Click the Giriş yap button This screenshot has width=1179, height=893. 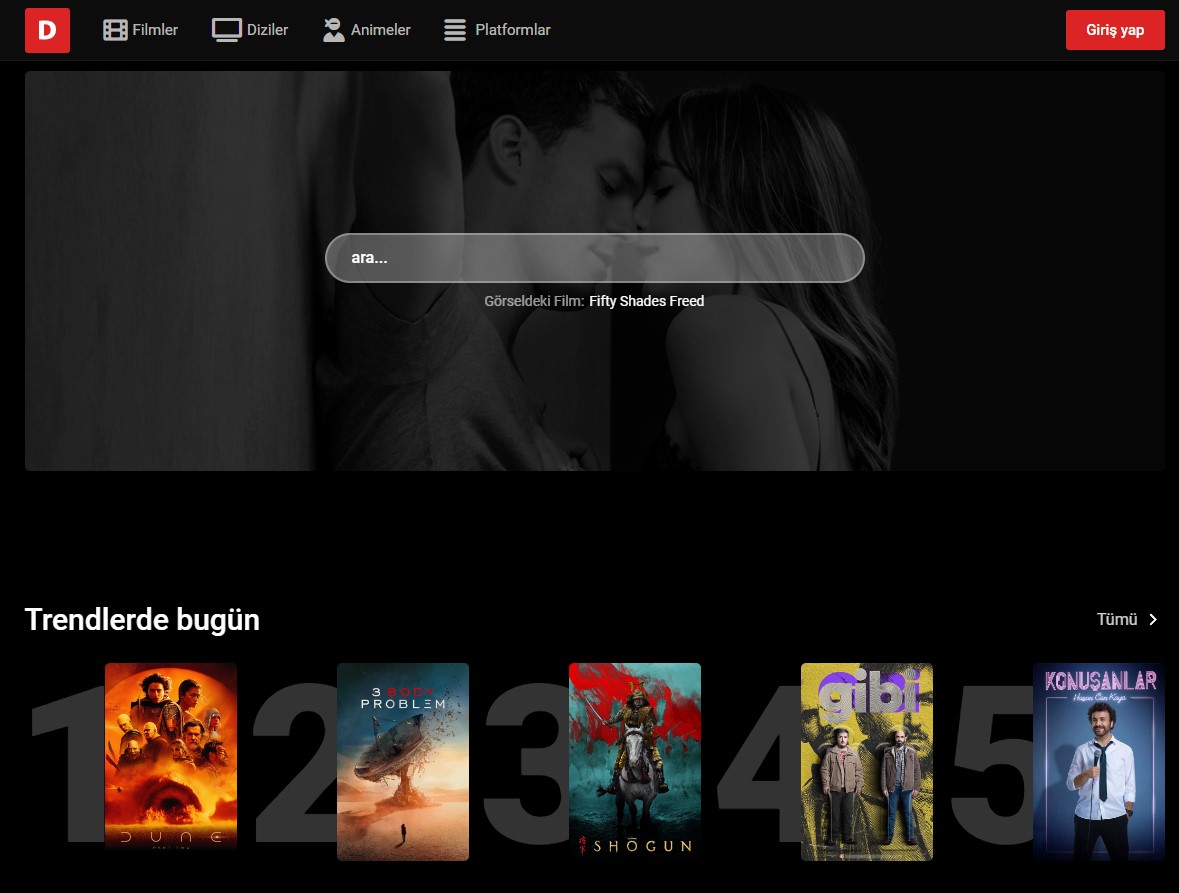click(x=1115, y=30)
